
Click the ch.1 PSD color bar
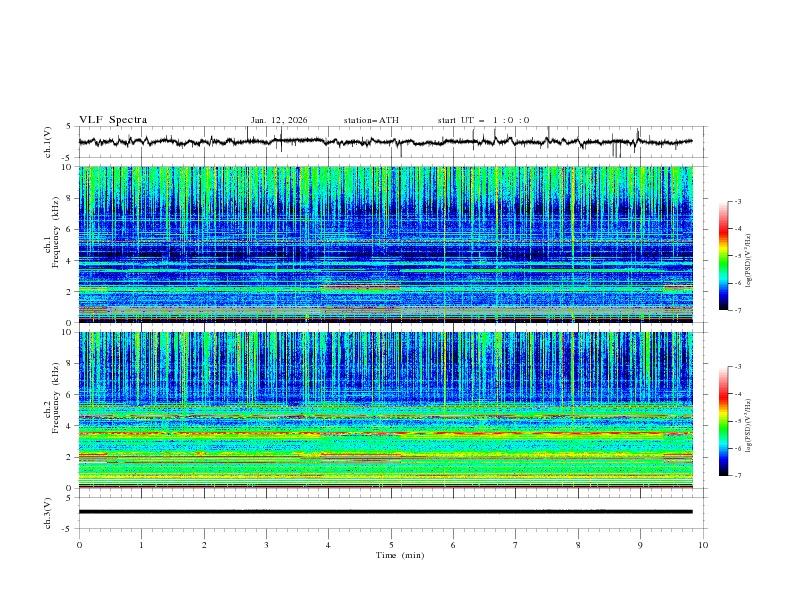(723, 256)
